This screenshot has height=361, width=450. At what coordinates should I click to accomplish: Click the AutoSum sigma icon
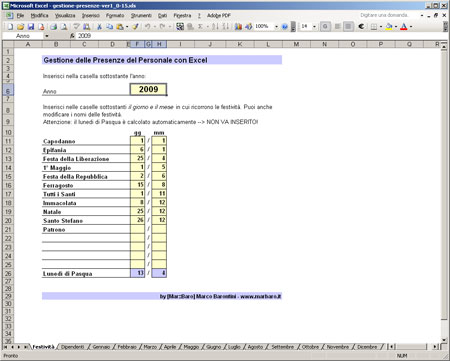click(x=200, y=27)
